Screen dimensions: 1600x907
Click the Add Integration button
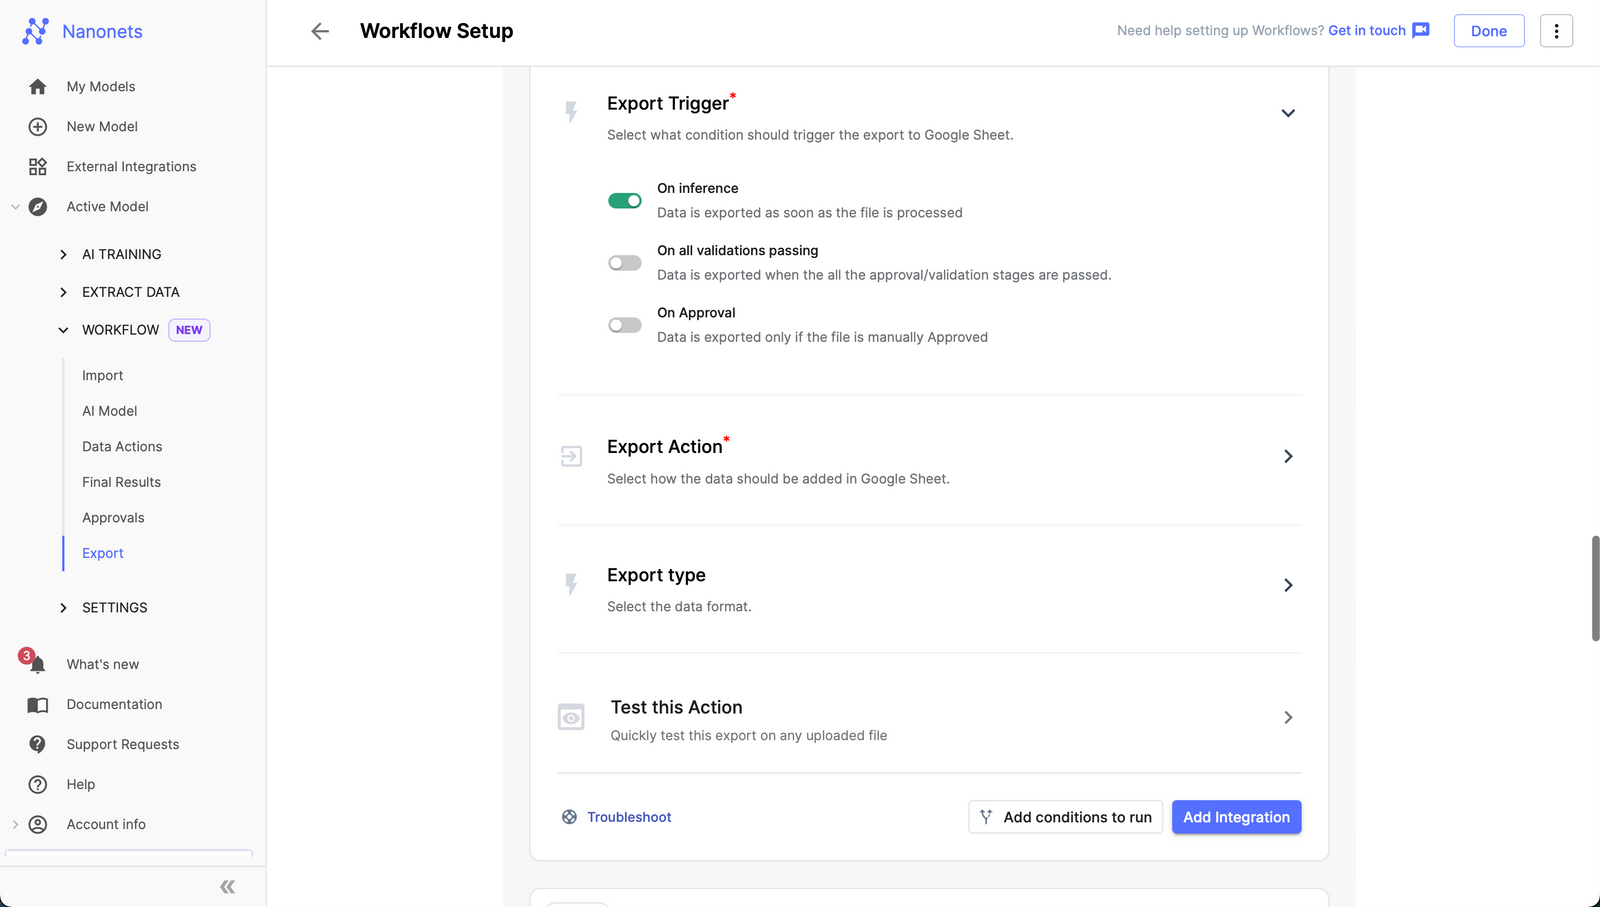point(1236,817)
